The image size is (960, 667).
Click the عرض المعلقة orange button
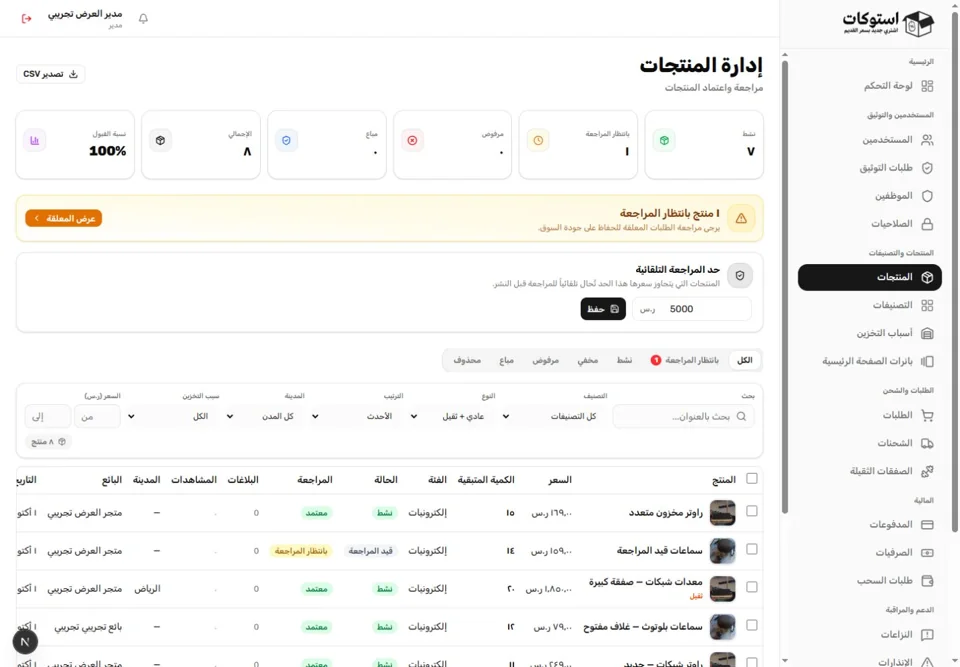coord(64,218)
